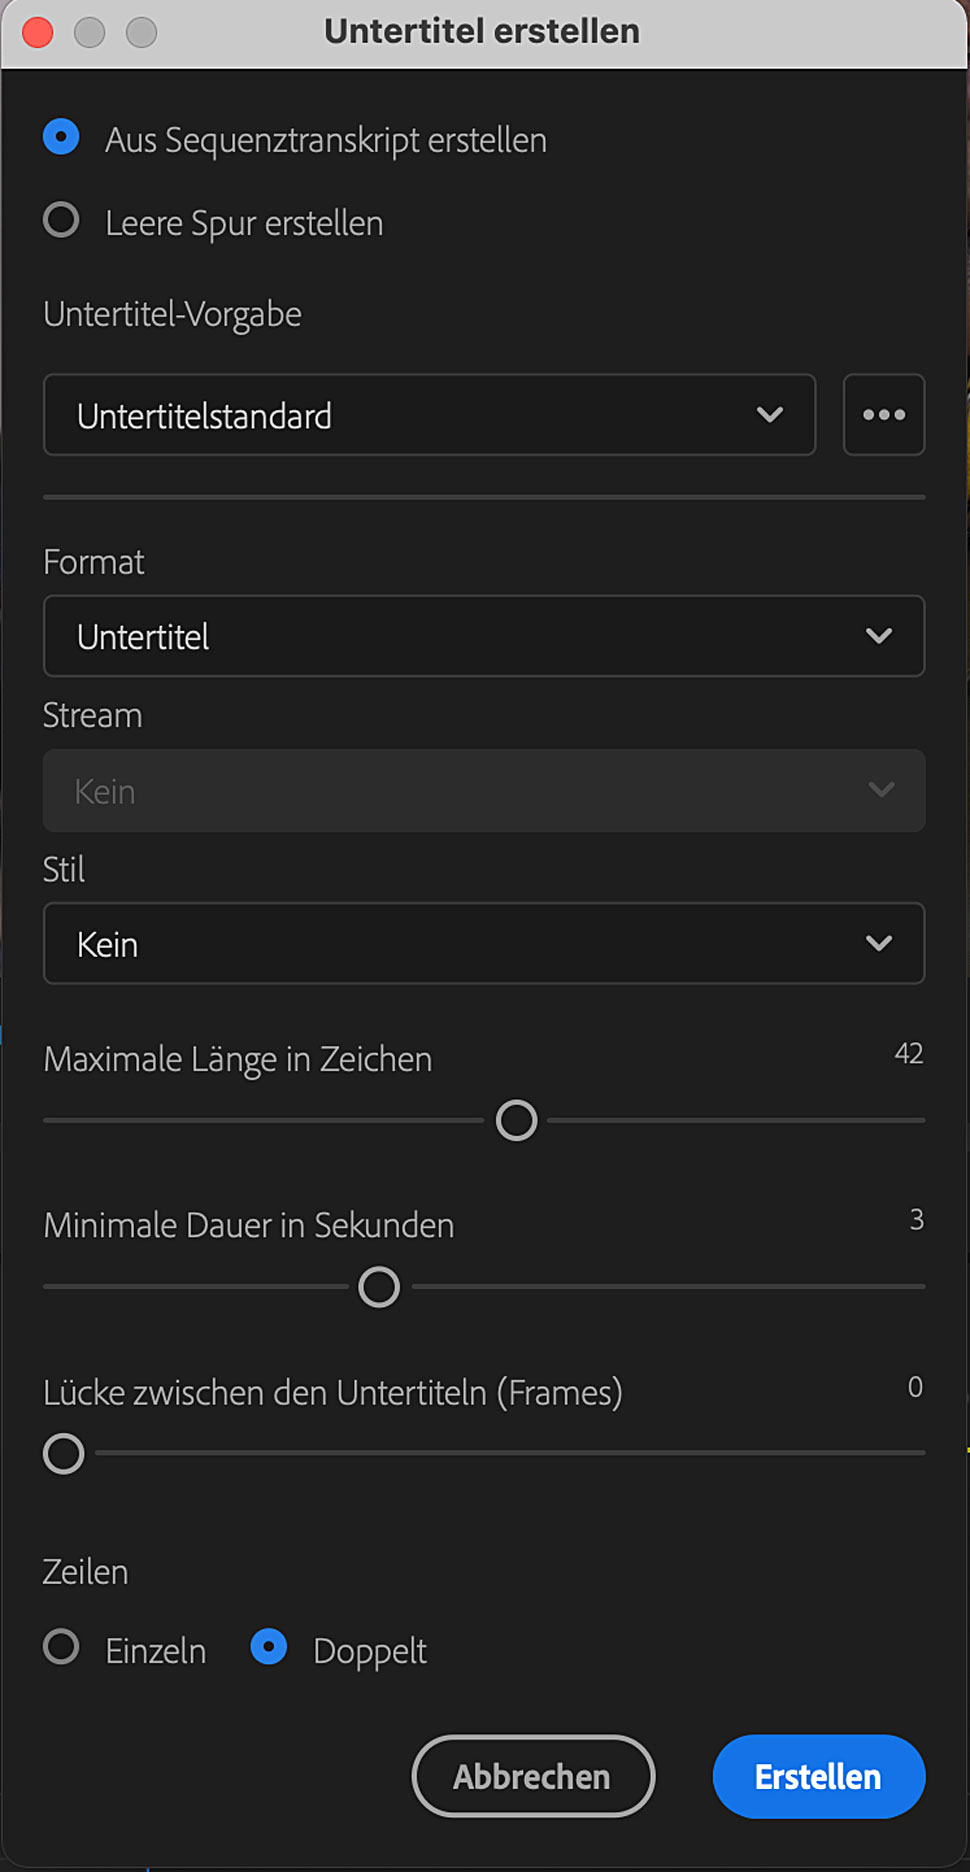Click the Minimale Dauer in Sekunden slider handle
Screen dimensions: 970x1872
[x=379, y=1286]
